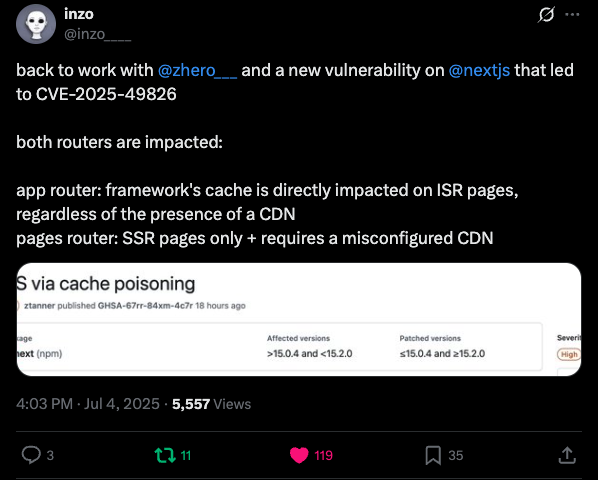The height and width of the screenshot is (480, 598).
Task: Click the Grok slashed-circle icon
Action: coord(546,15)
